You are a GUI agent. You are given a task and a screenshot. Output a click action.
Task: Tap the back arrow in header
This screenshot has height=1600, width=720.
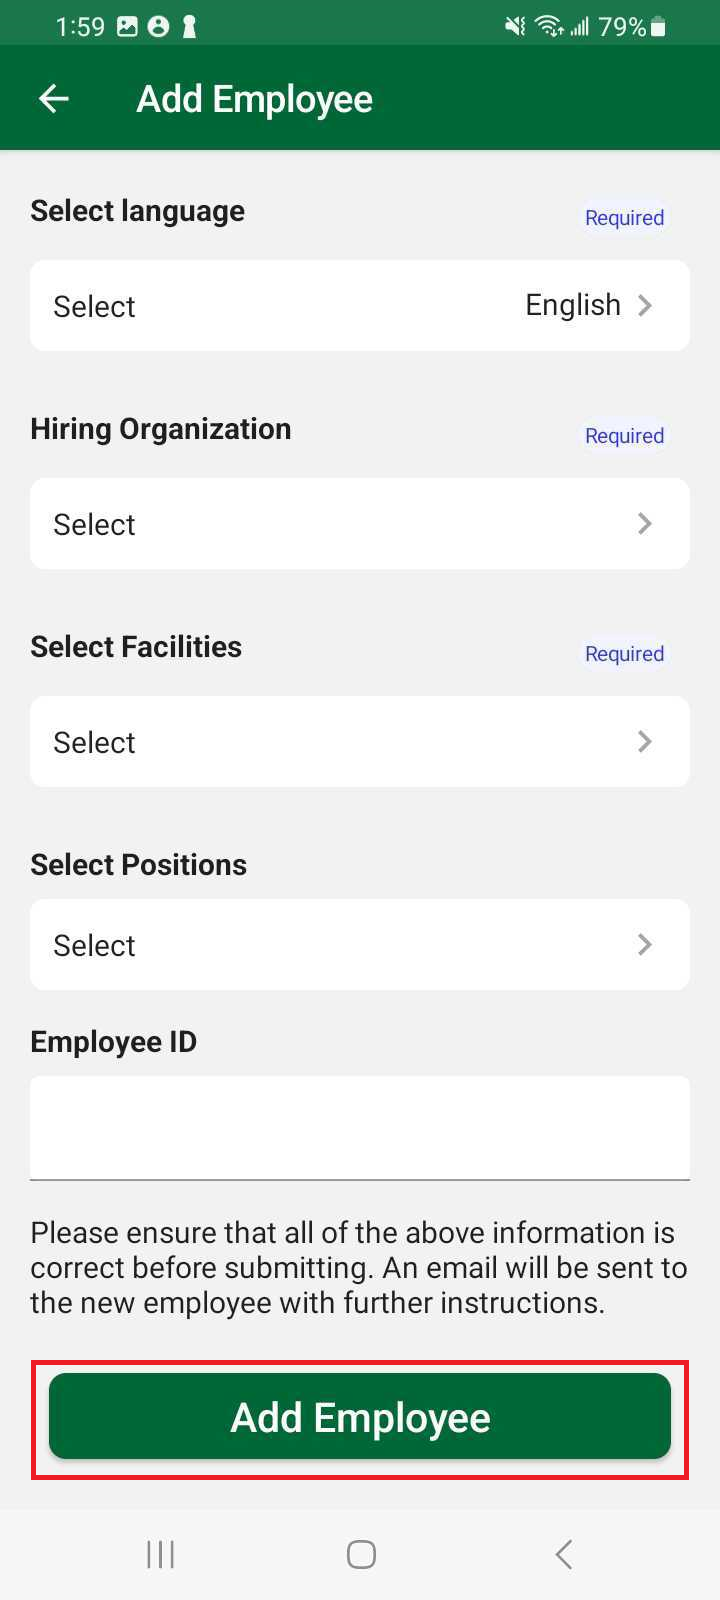click(53, 98)
